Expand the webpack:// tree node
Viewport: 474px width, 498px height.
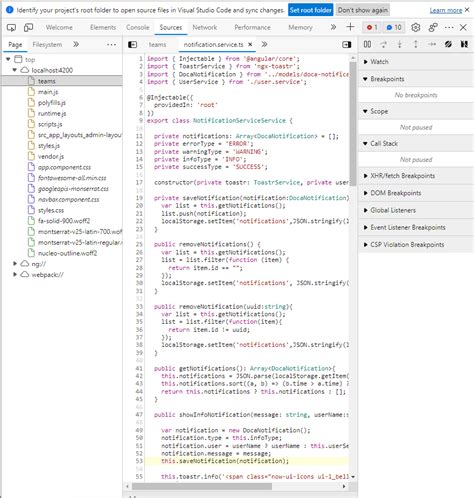click(15, 275)
